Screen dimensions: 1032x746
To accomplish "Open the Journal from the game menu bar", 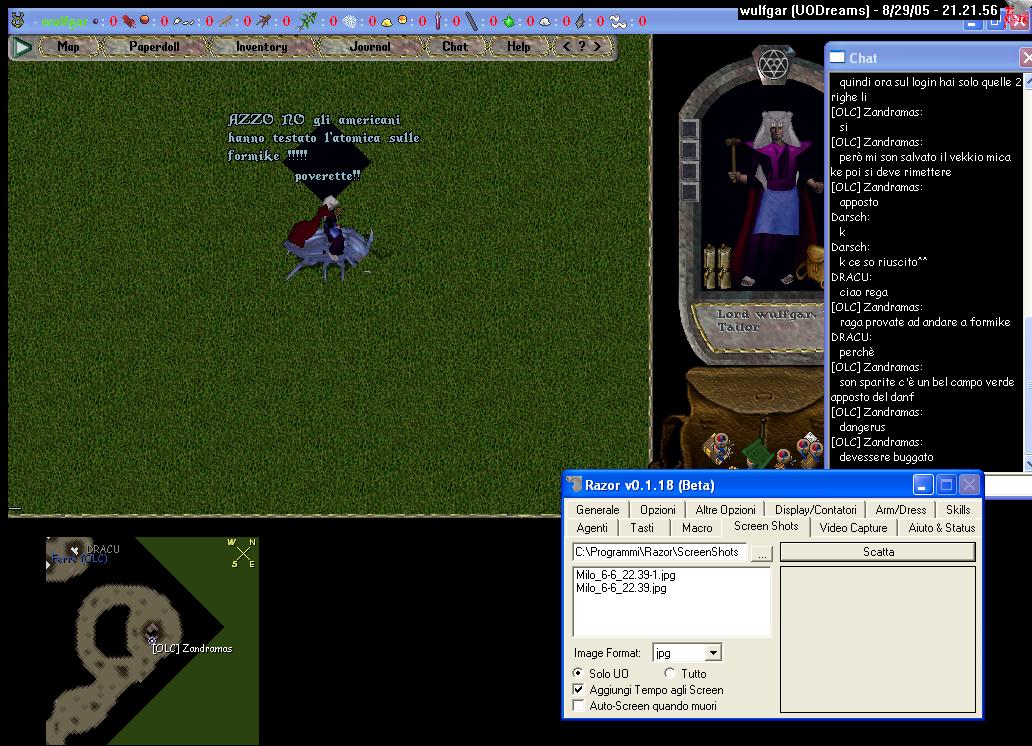I will (370, 47).
